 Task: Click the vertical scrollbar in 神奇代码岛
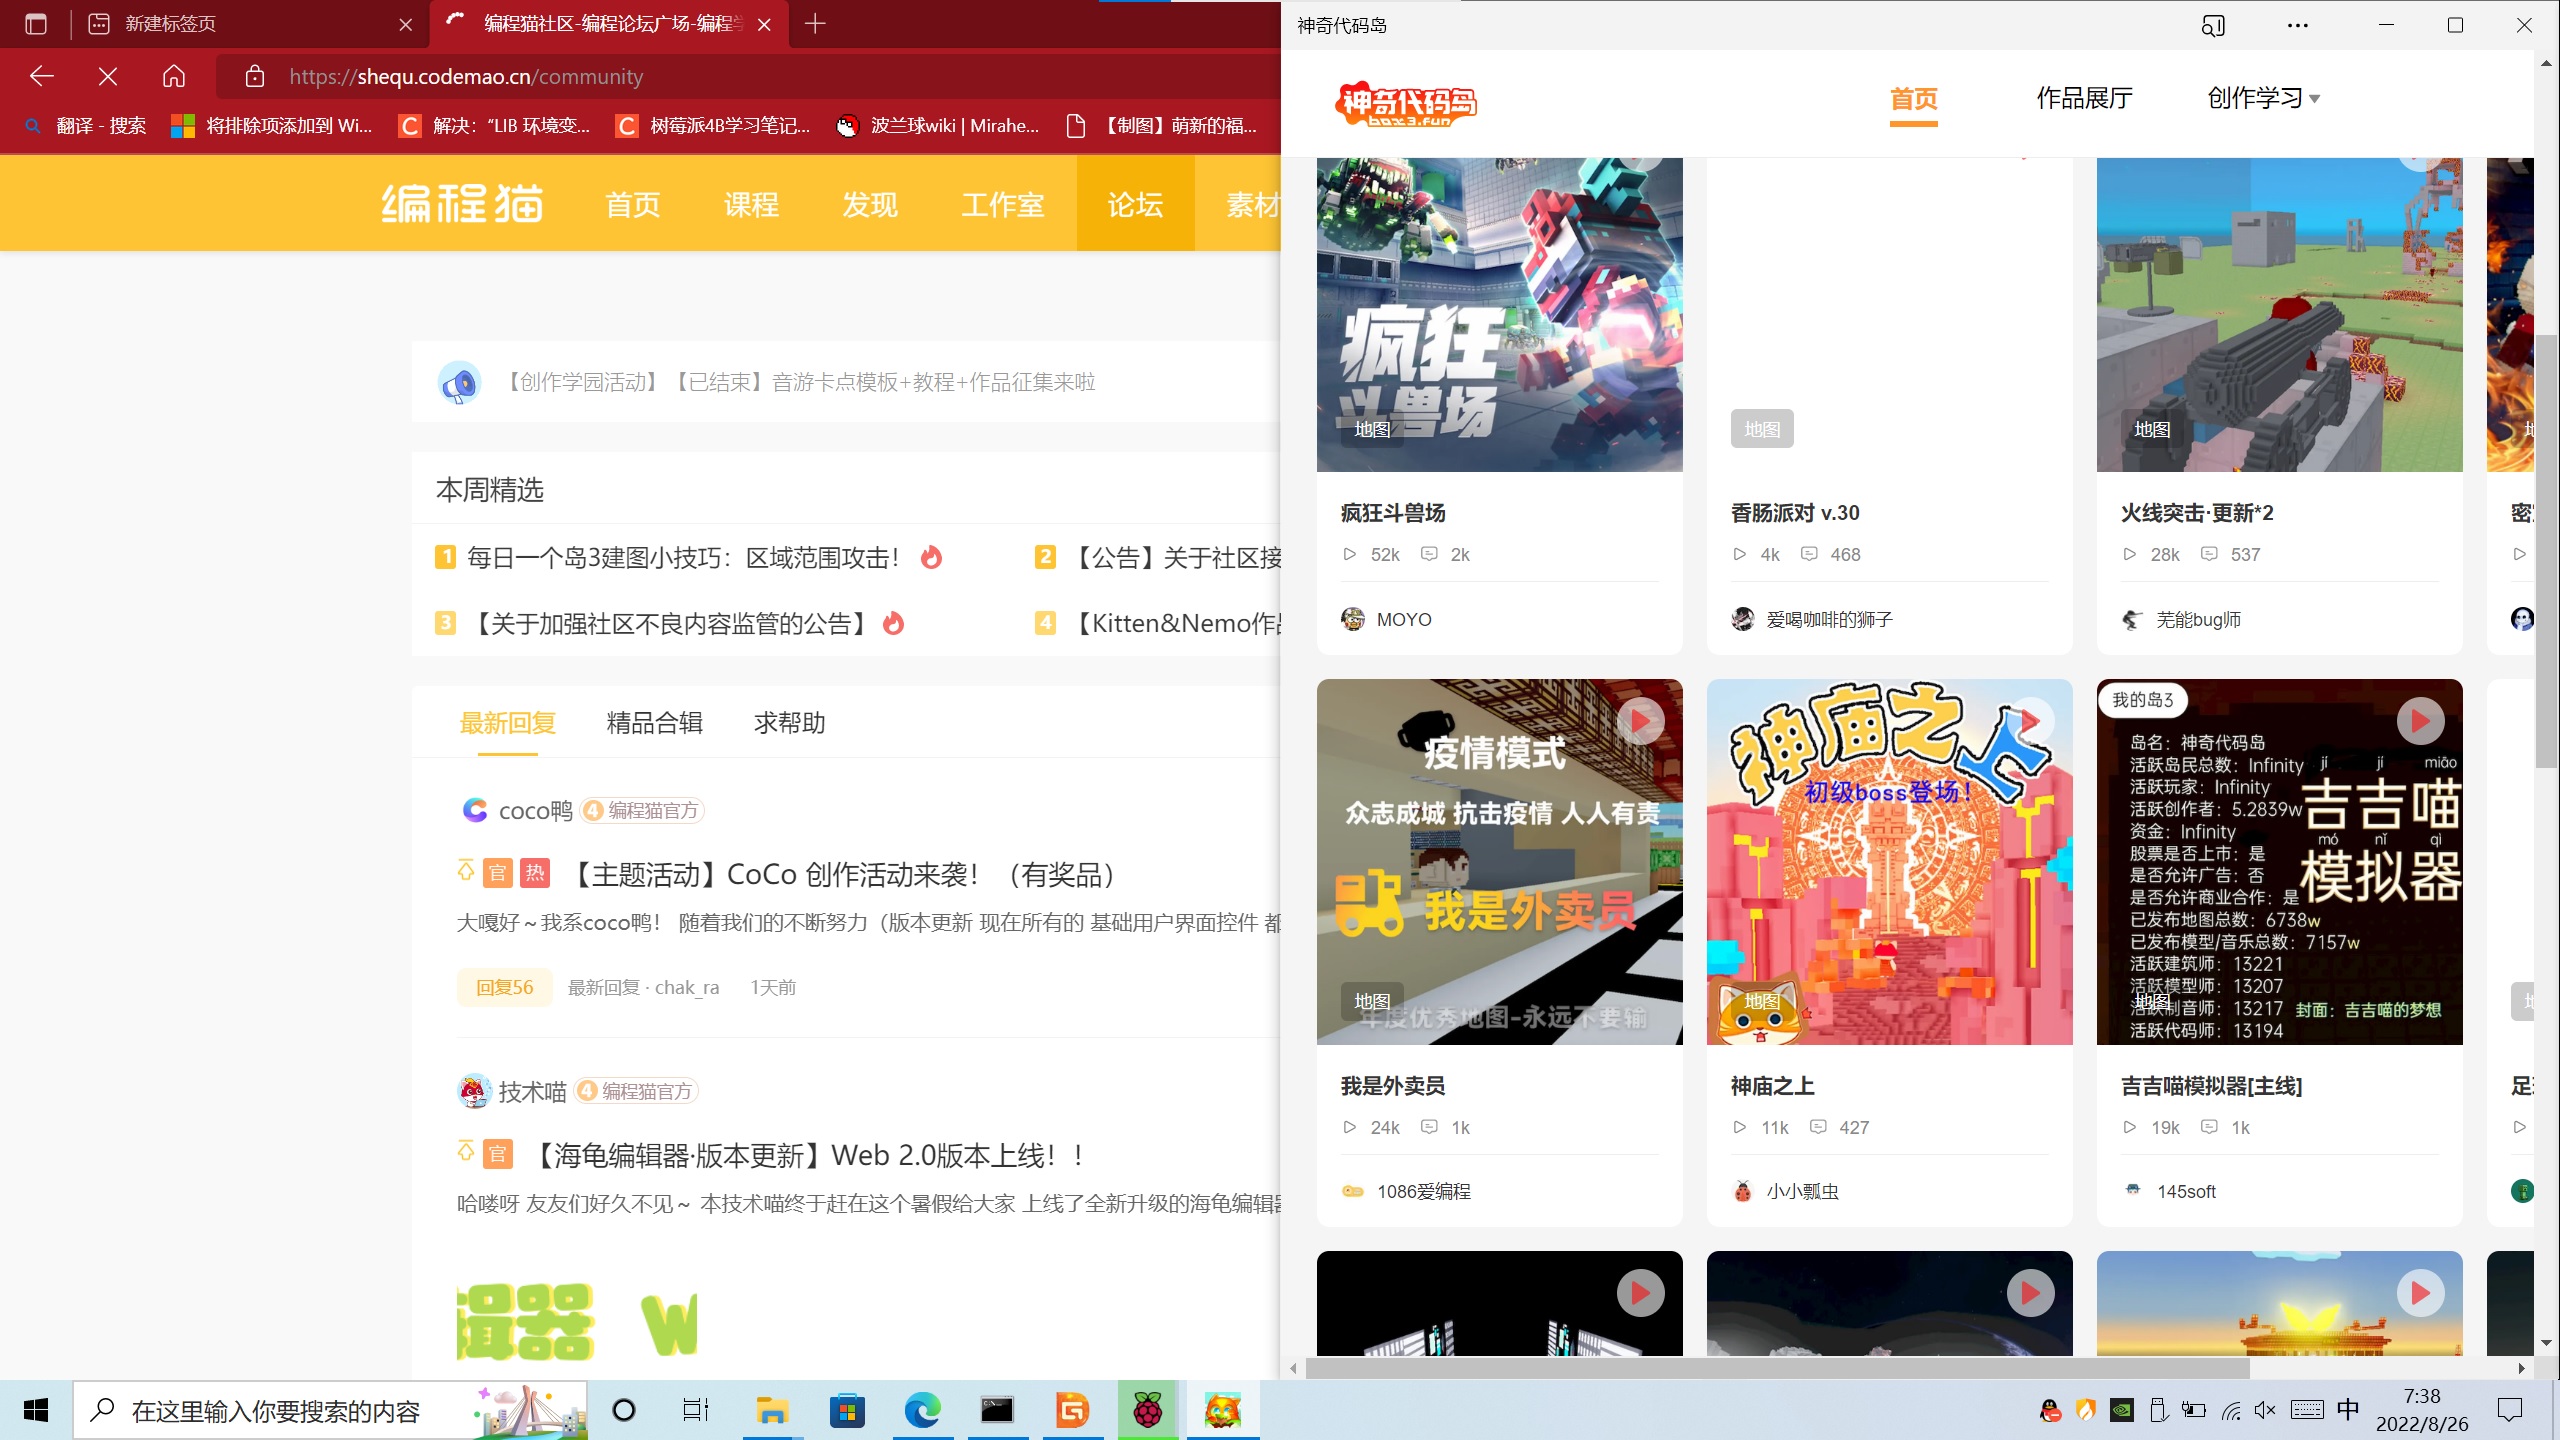coord(2546,551)
